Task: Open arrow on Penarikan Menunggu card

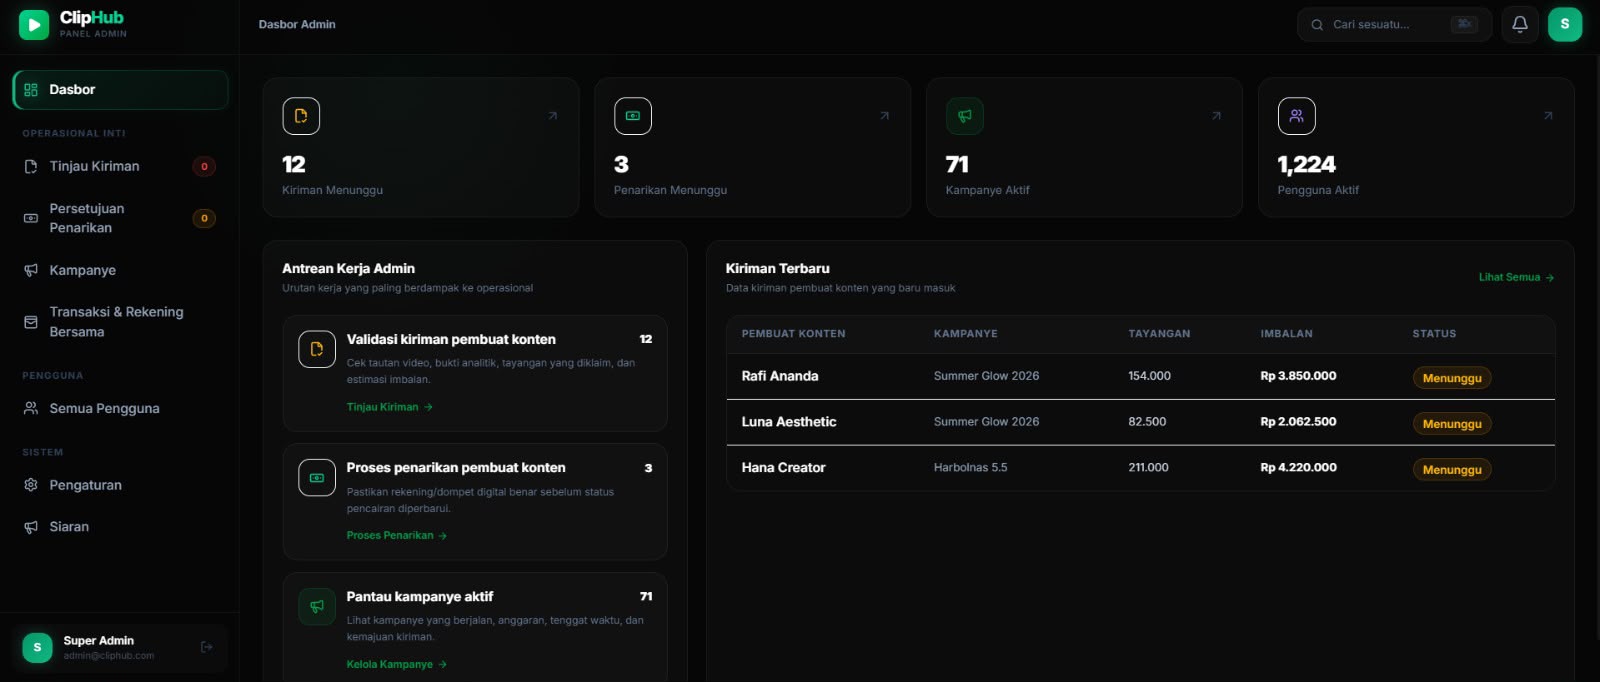Action: 885,116
